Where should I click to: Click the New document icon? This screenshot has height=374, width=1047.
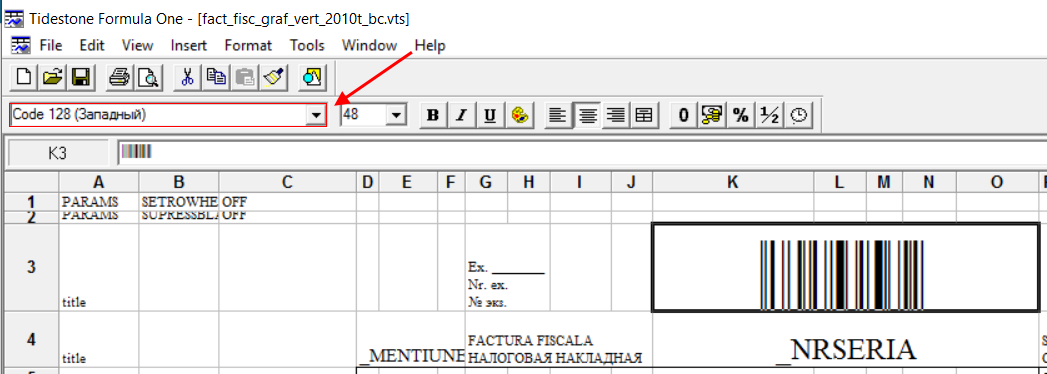23,77
